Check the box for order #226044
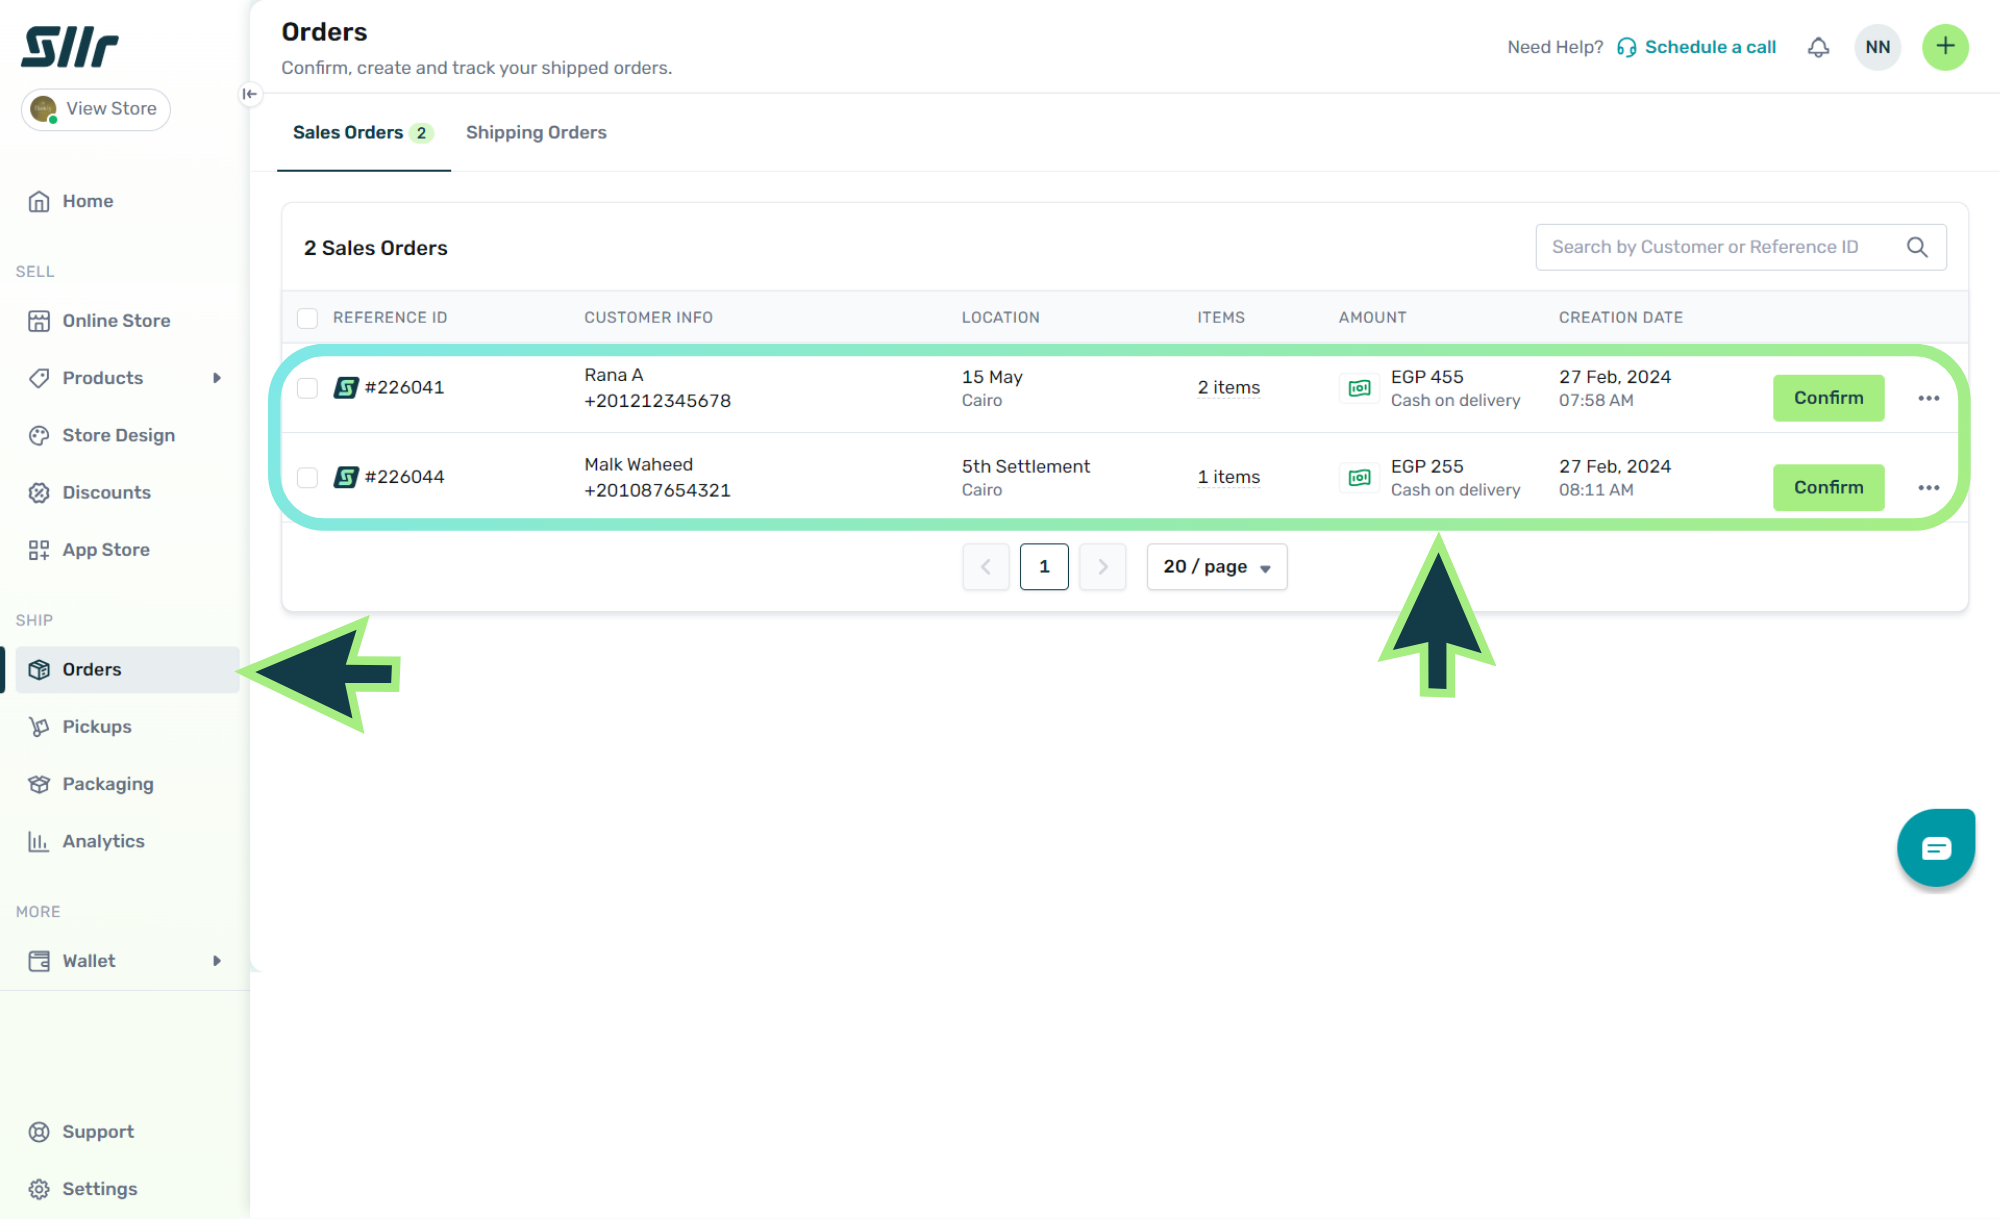Screen dimensions: 2000x1219 307,478
